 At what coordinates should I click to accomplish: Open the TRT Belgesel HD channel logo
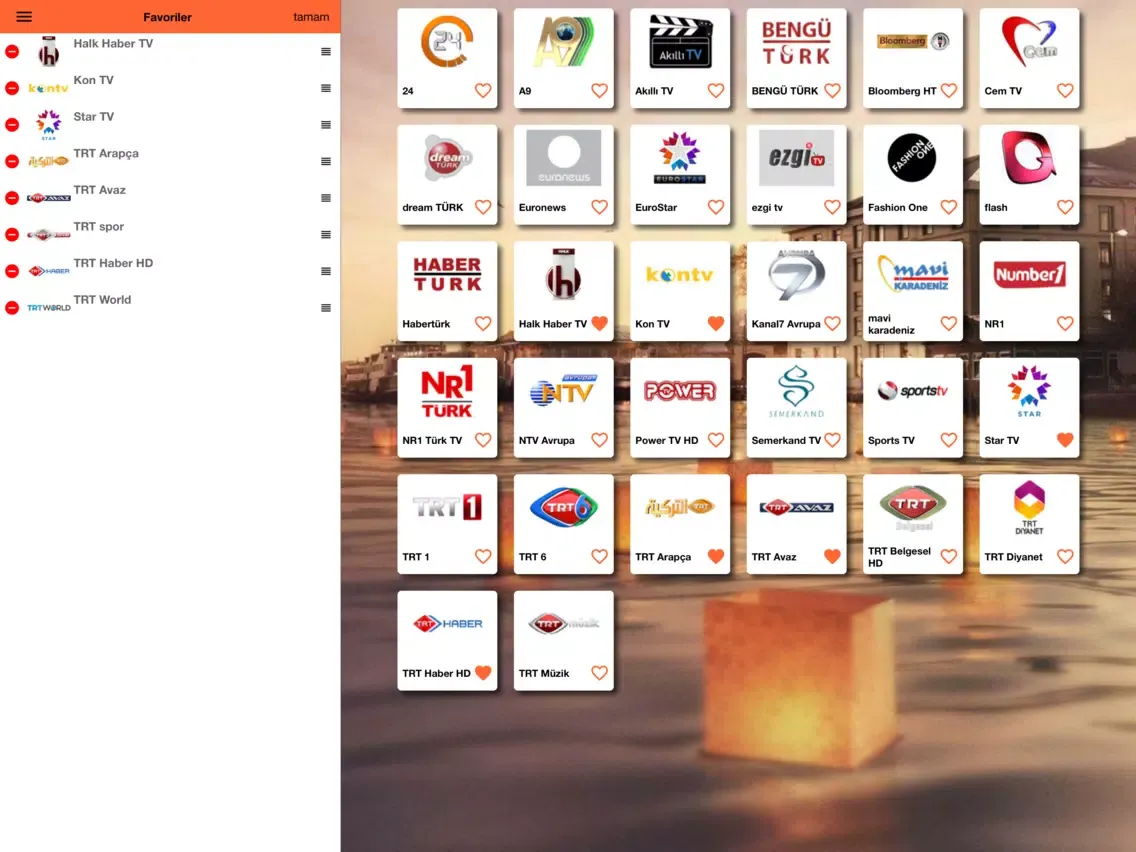point(913,507)
